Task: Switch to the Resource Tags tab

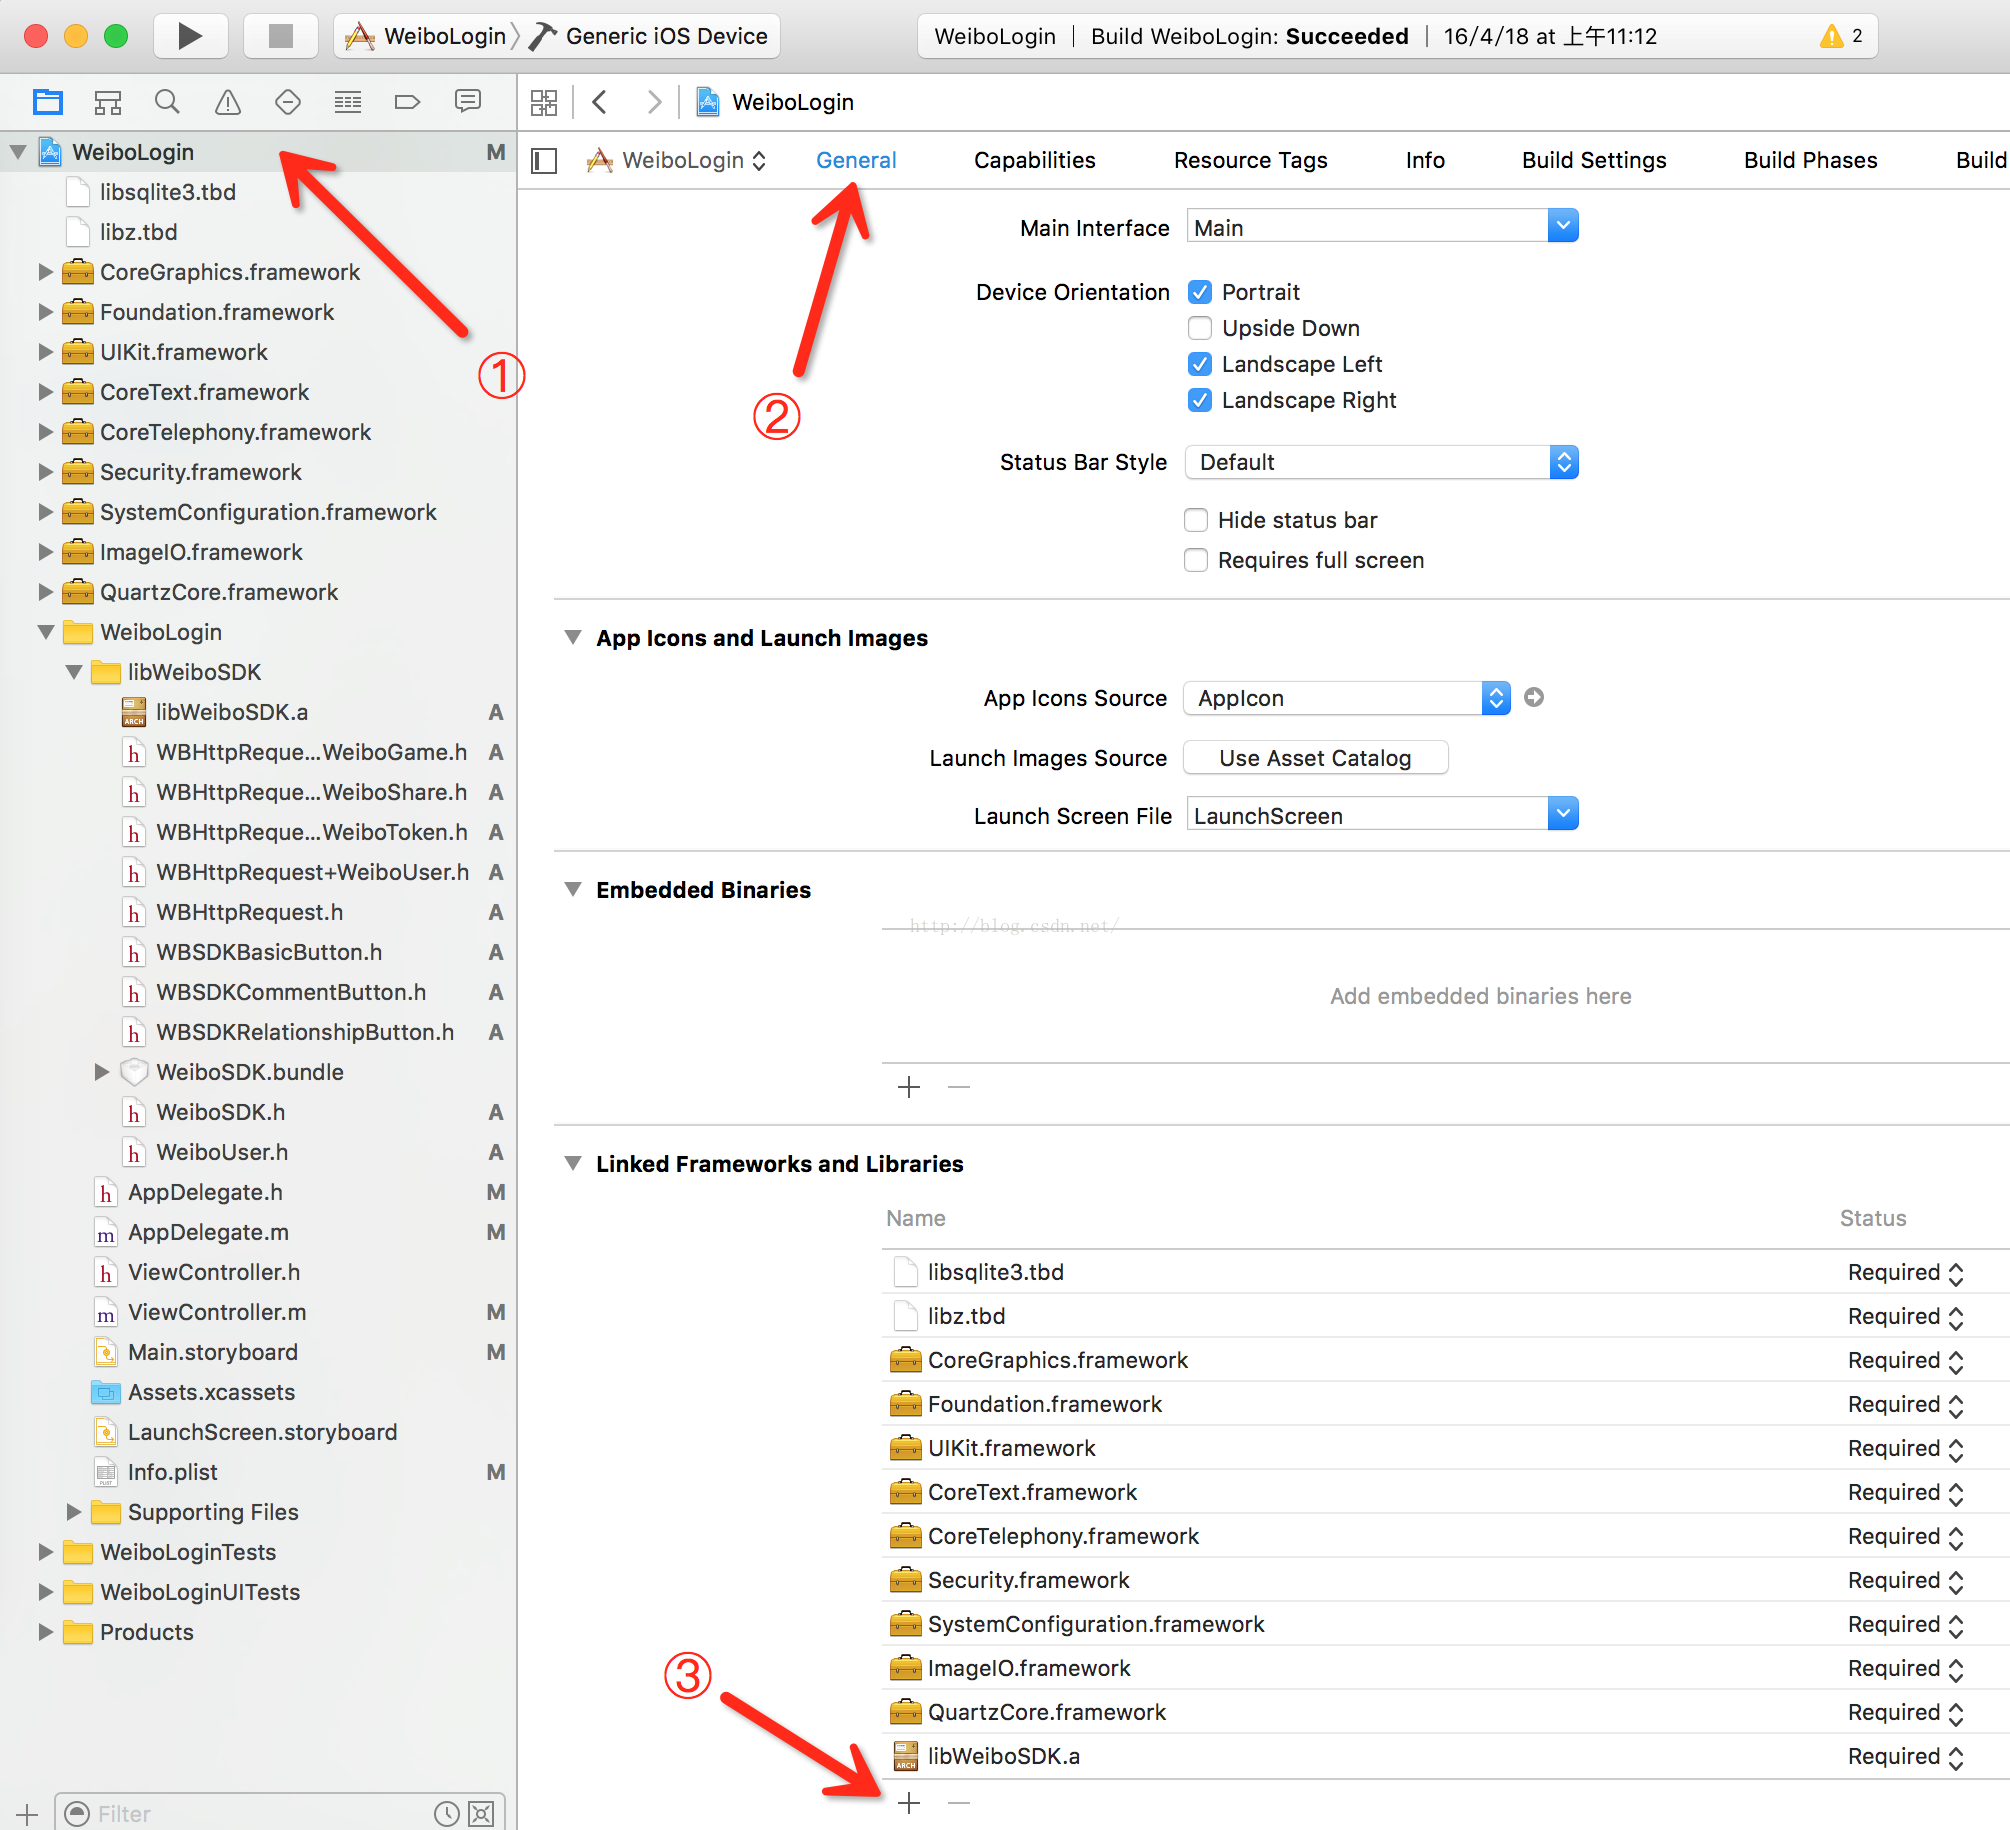Action: click(x=1250, y=160)
